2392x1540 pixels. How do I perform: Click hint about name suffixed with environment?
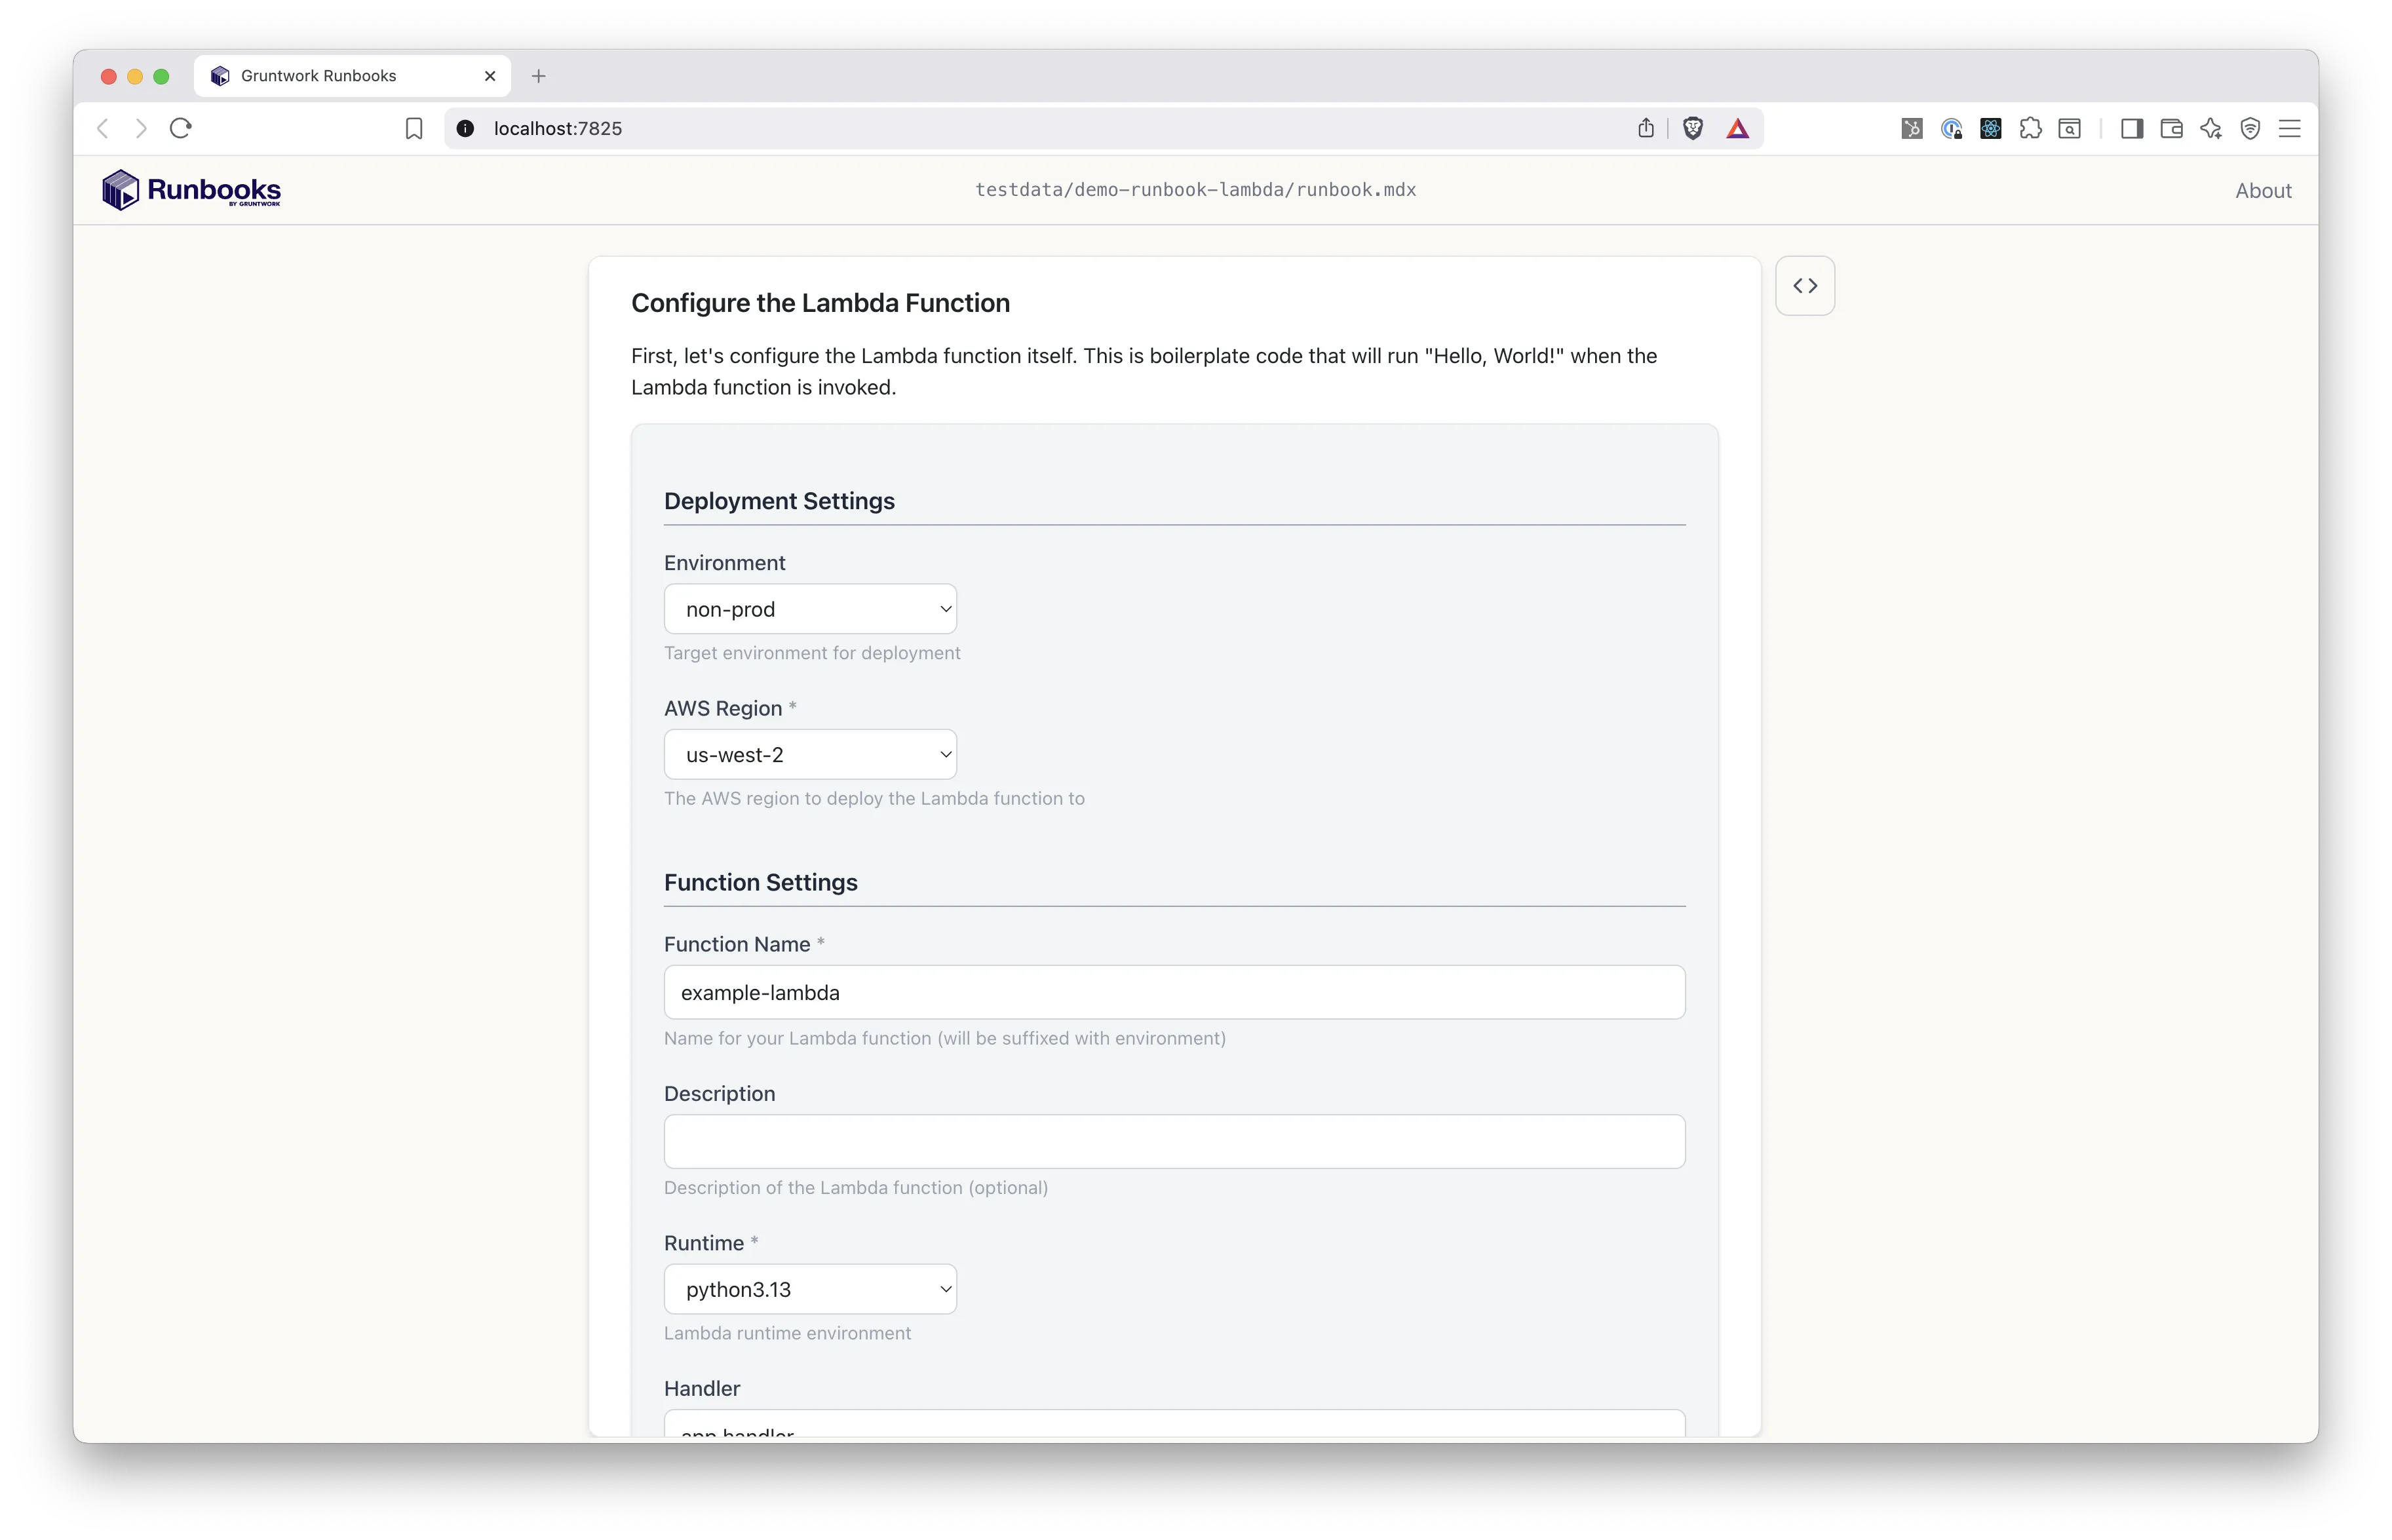pyautogui.click(x=945, y=1038)
